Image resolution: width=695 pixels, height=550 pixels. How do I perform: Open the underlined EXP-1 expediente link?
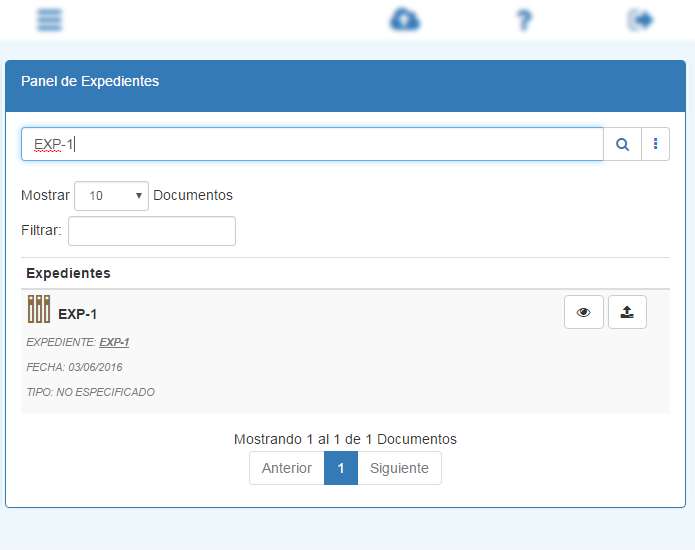click(114, 342)
